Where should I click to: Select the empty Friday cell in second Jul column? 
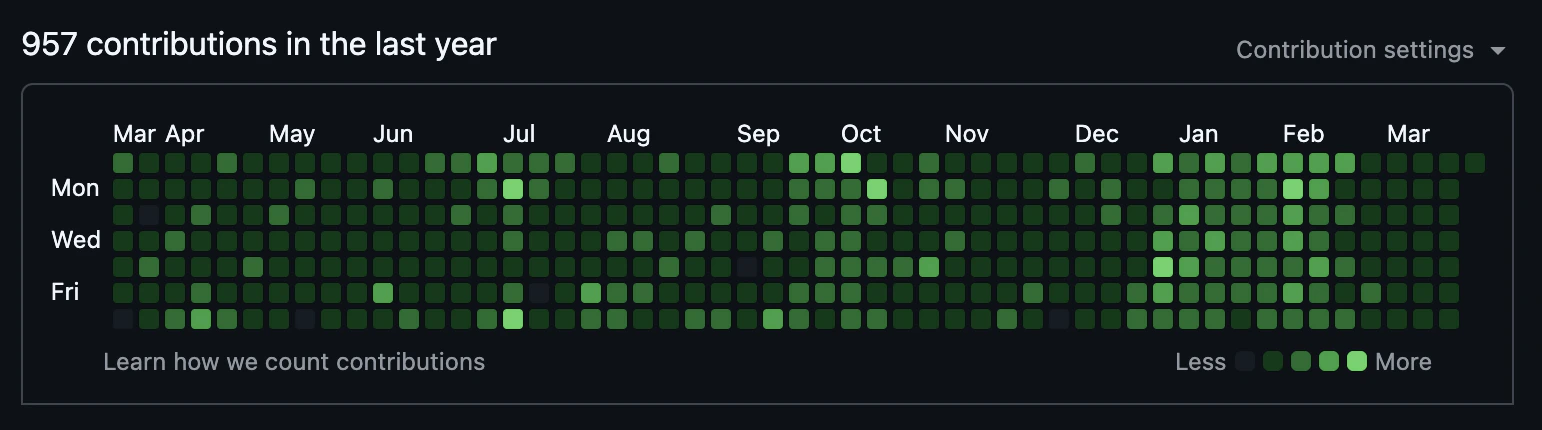539,293
